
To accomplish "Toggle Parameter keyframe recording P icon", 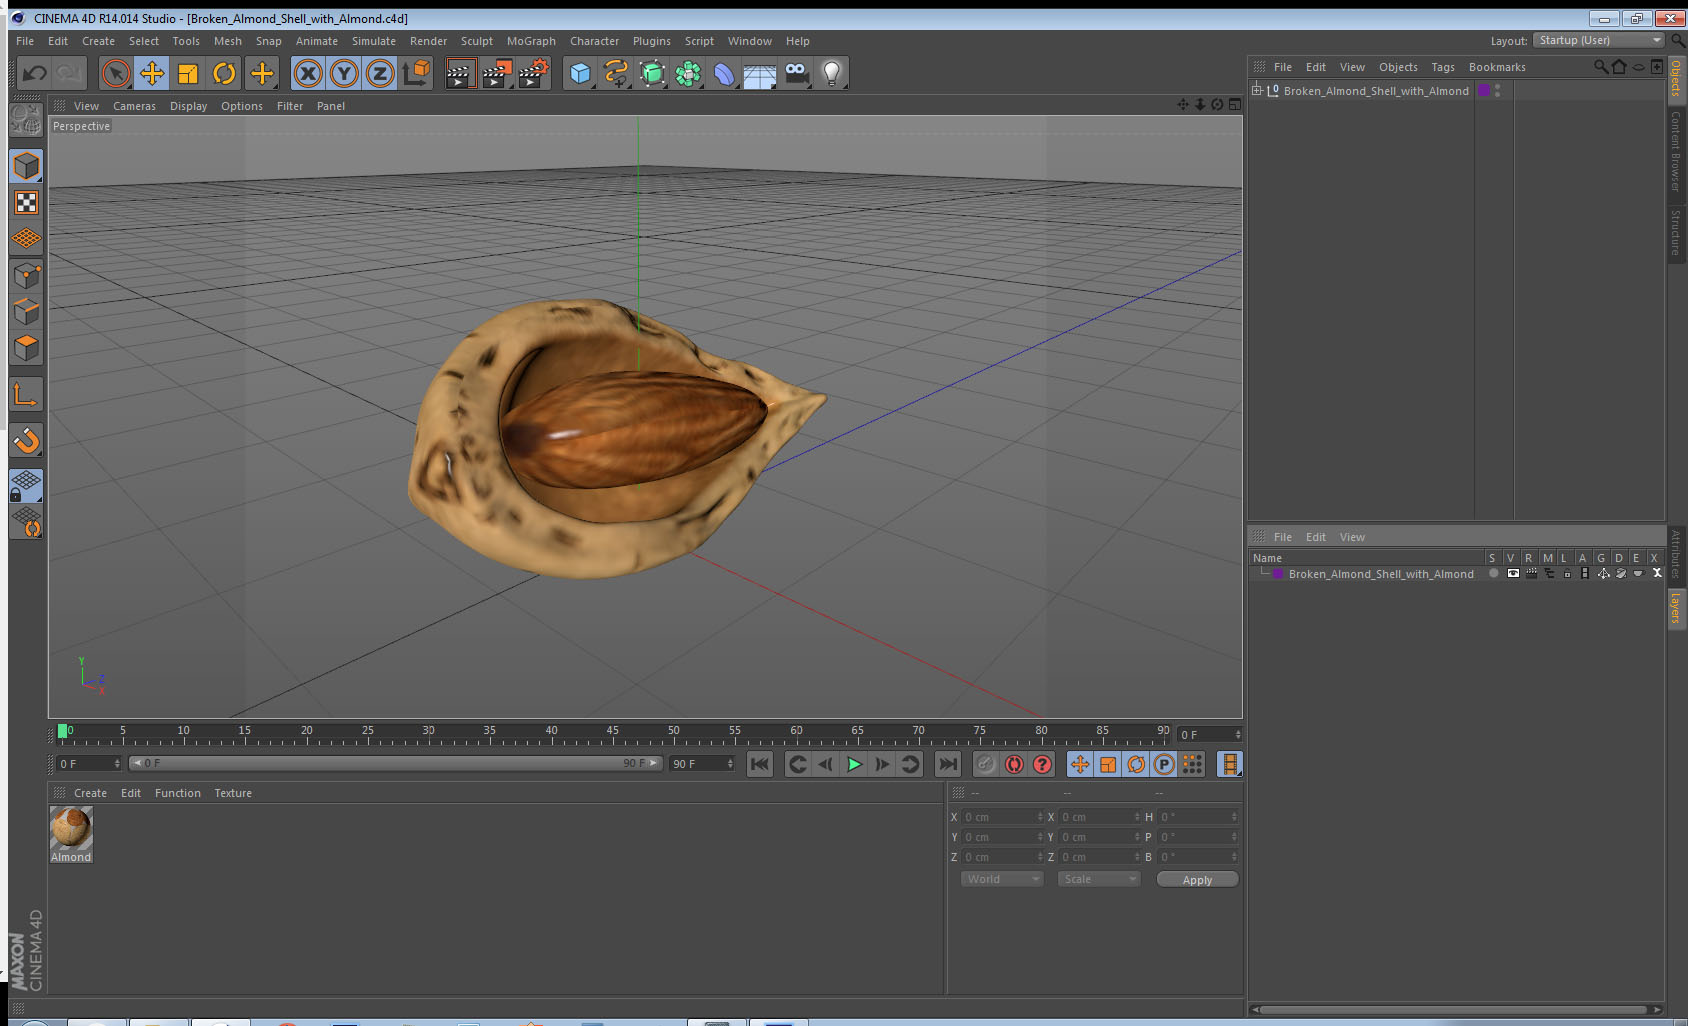I will pyautogui.click(x=1164, y=764).
